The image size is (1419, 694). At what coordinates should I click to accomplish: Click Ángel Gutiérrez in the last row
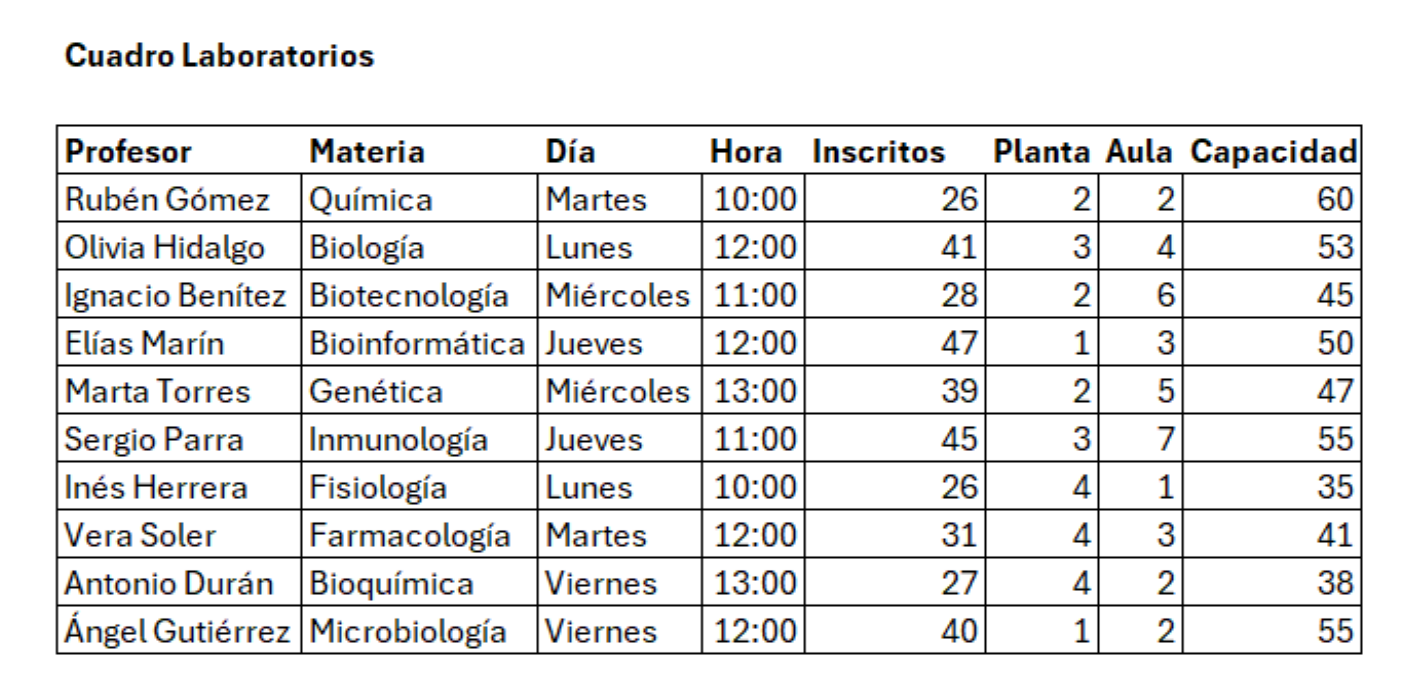(x=178, y=632)
